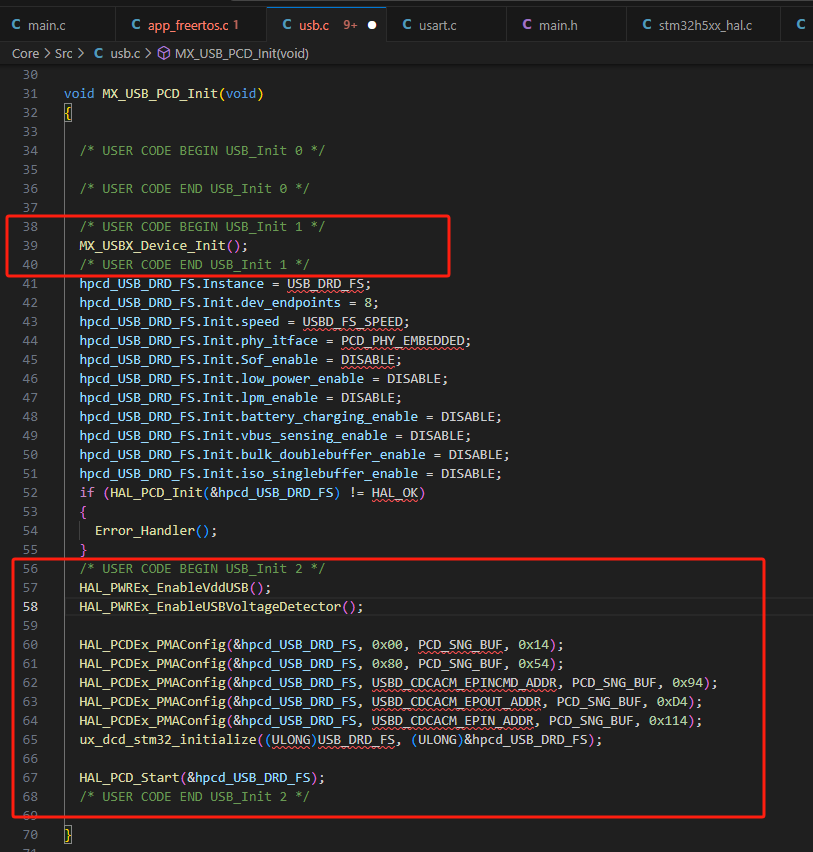The height and width of the screenshot is (852, 813).
Task: Click vbus_sensing_enable on line 49
Action: tap(314, 436)
